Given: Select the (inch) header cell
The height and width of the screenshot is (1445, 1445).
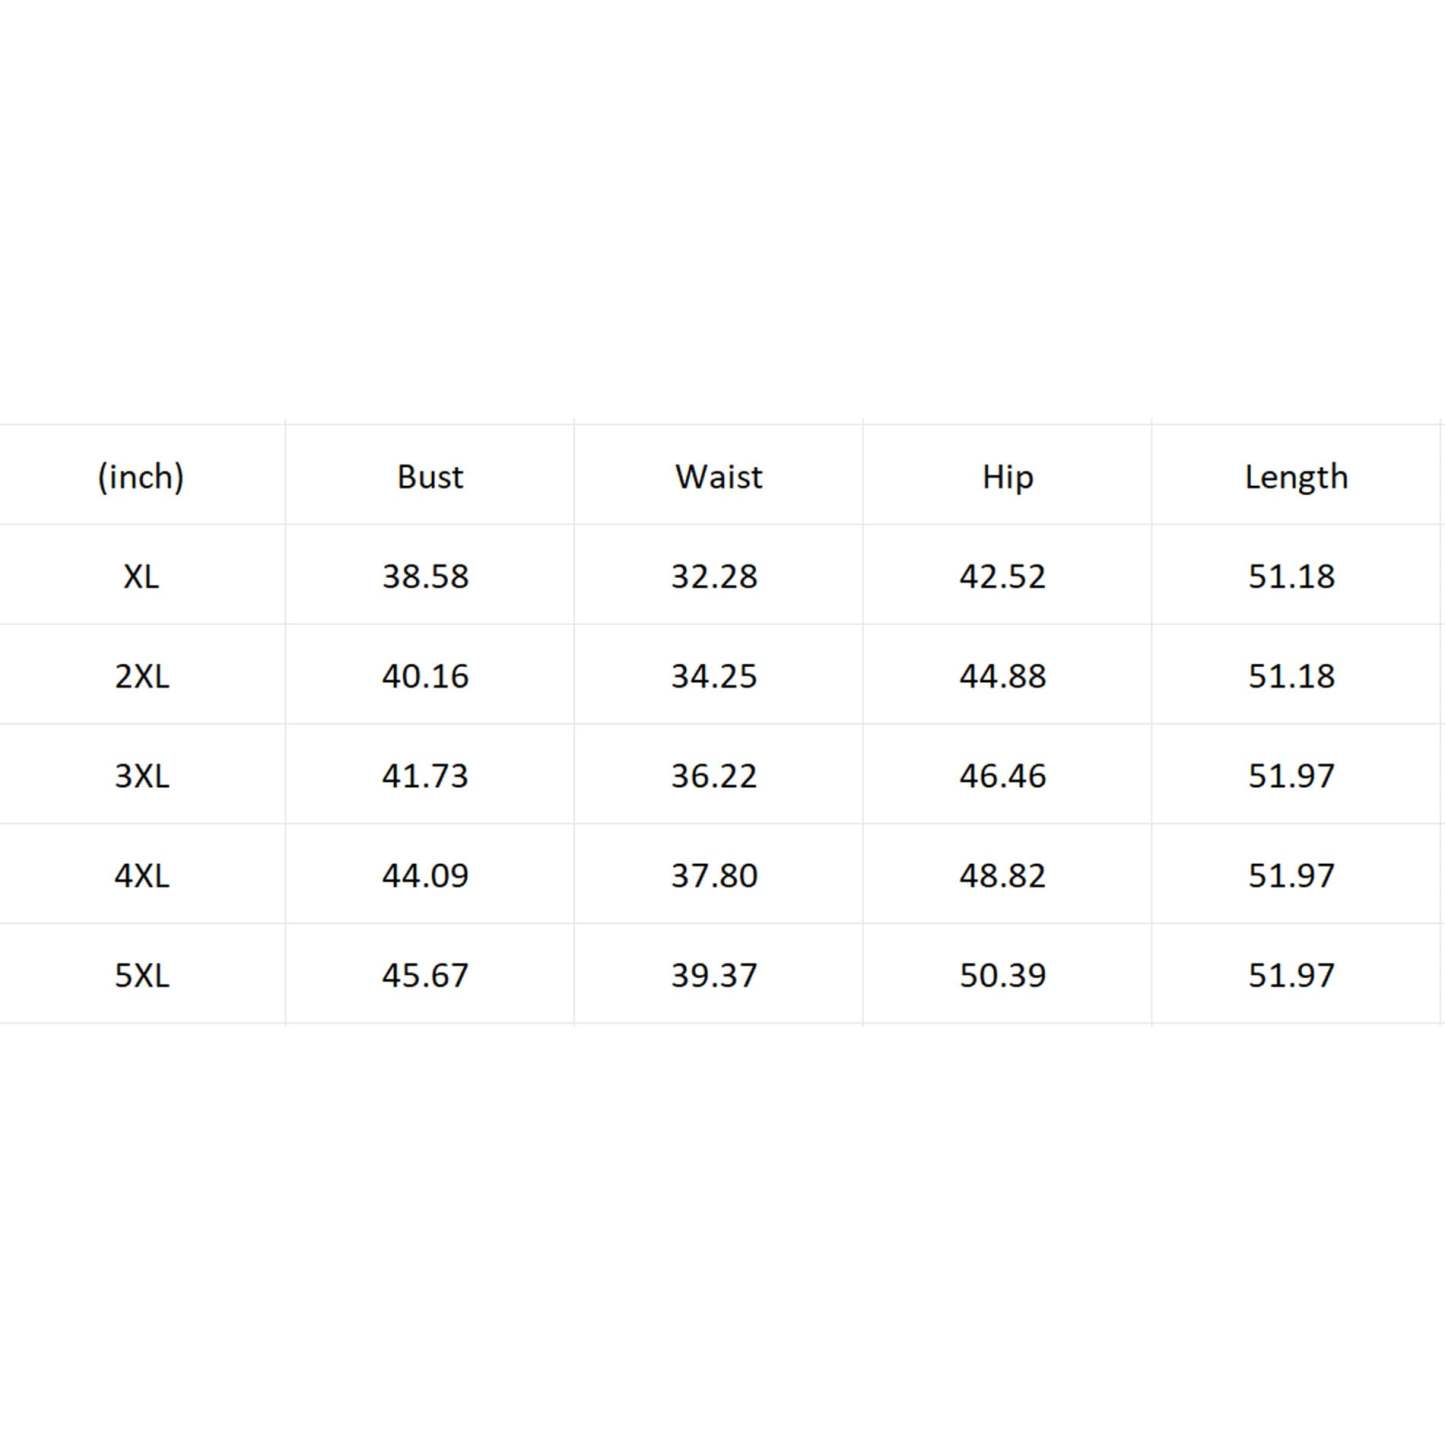Looking at the screenshot, I should pyautogui.click(x=141, y=476).
